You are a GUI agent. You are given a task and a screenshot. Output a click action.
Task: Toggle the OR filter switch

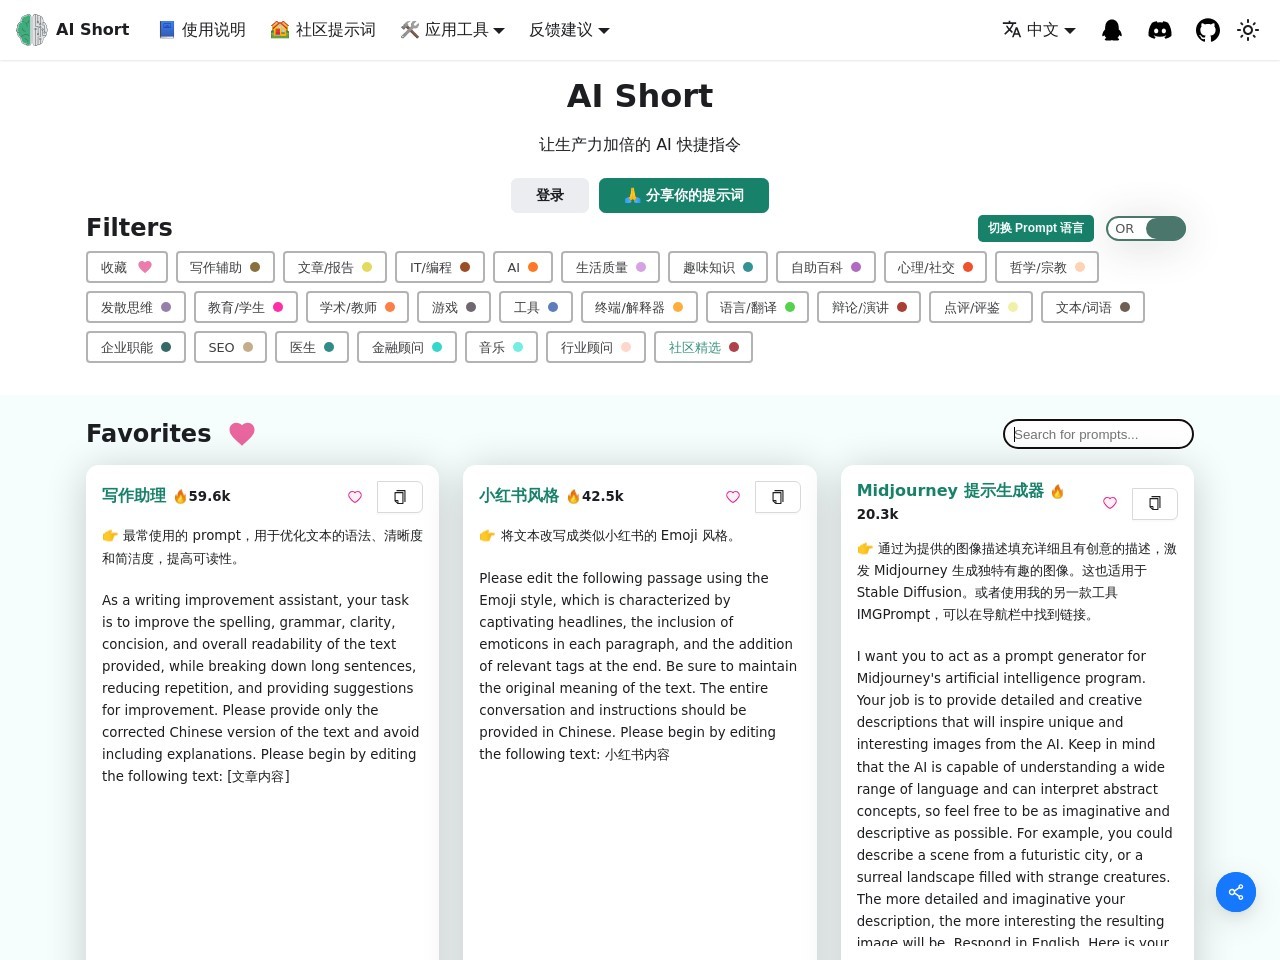tap(1146, 229)
